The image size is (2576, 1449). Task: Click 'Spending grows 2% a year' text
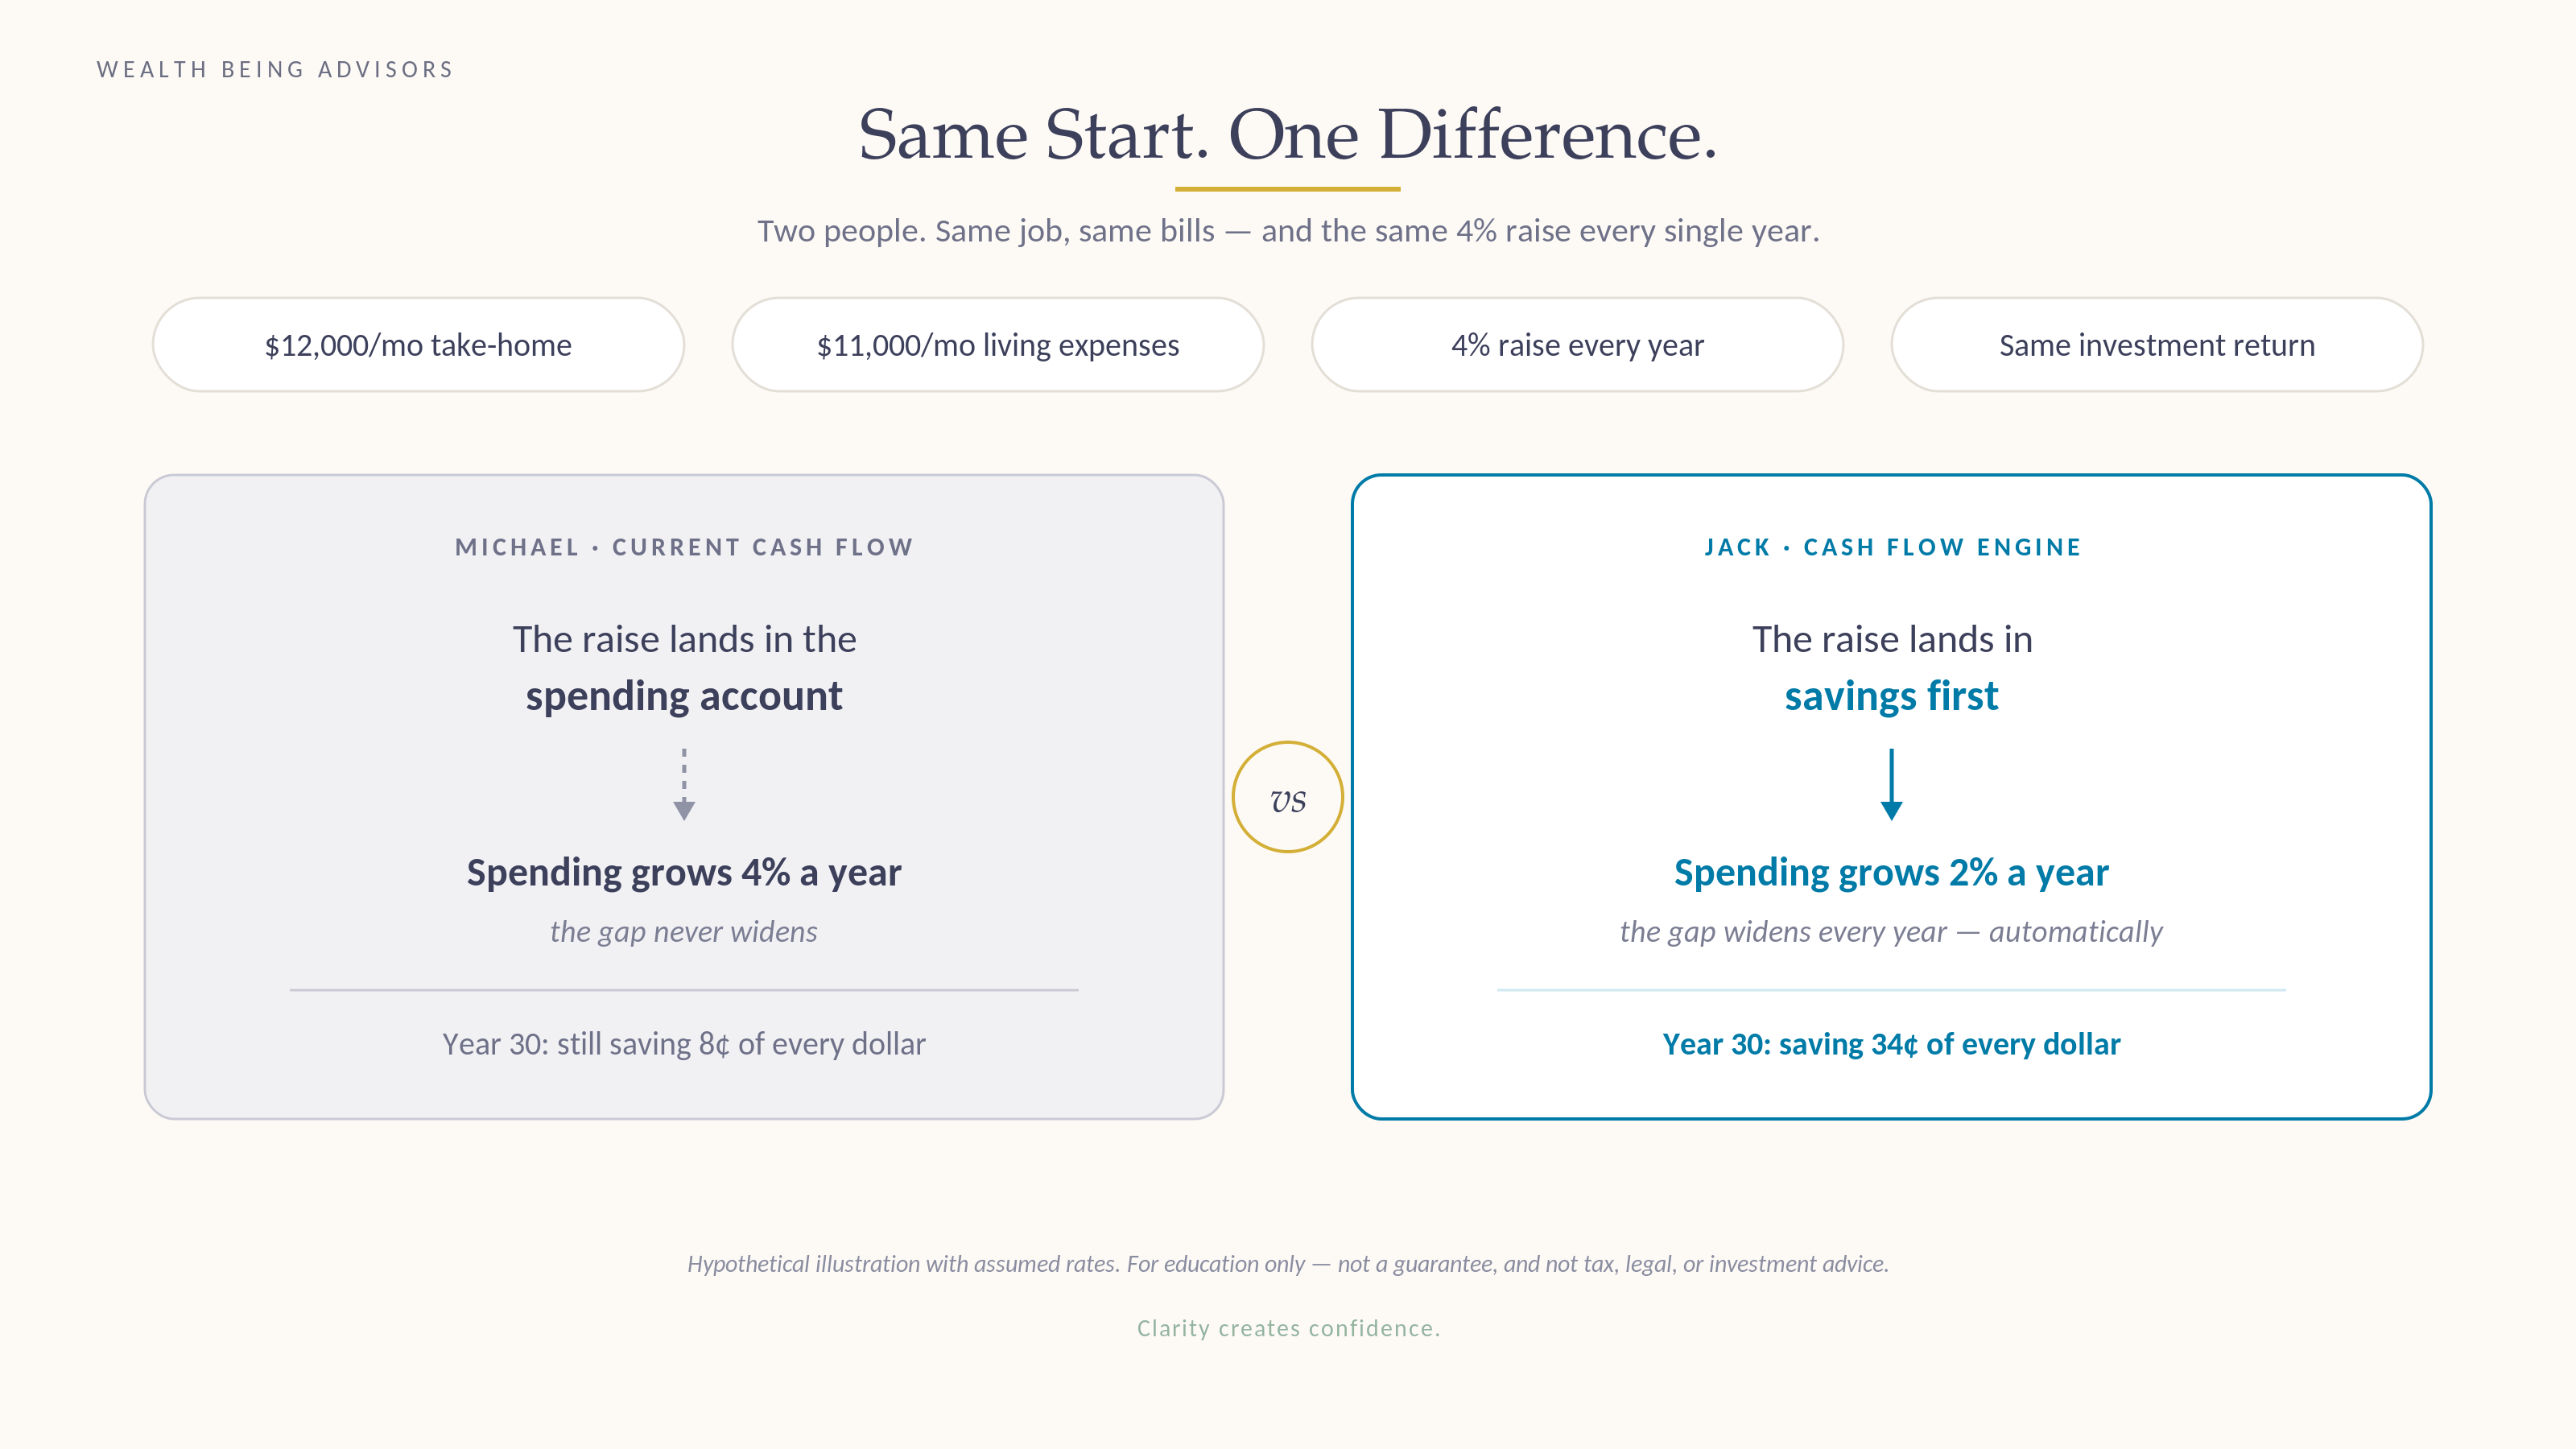click(1891, 872)
